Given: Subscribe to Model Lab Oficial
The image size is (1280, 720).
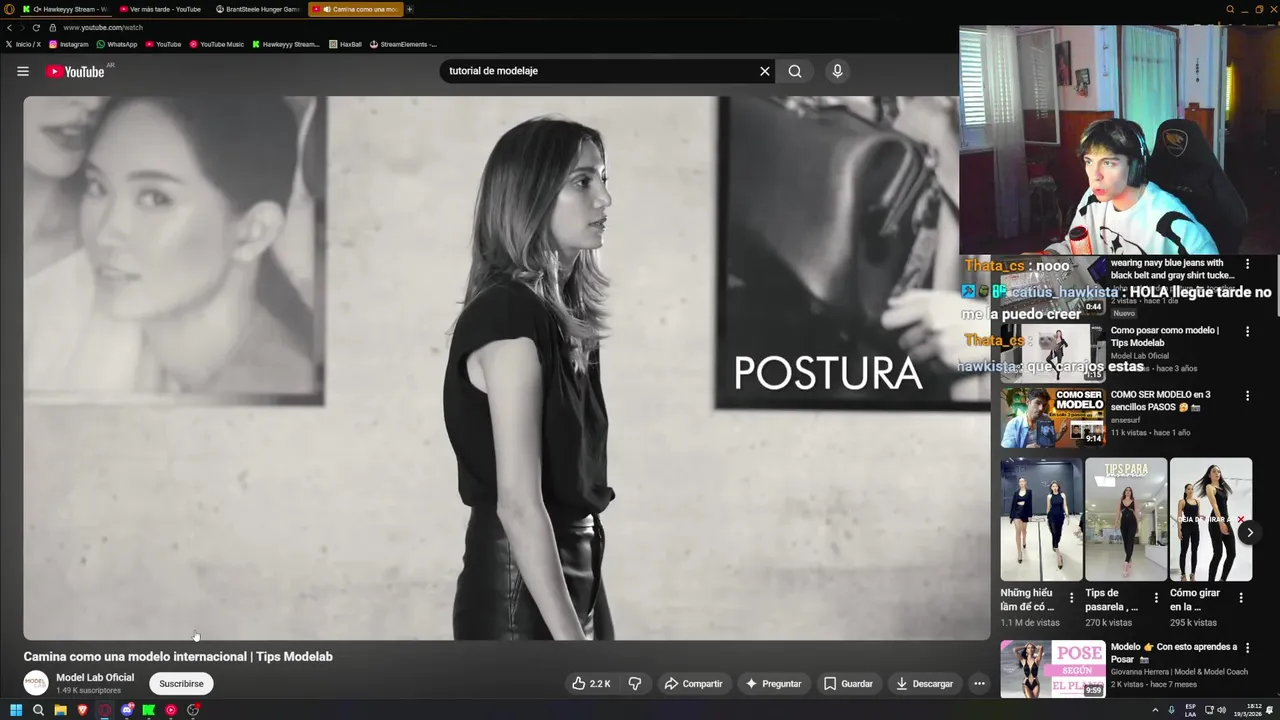Looking at the screenshot, I should click(181, 684).
